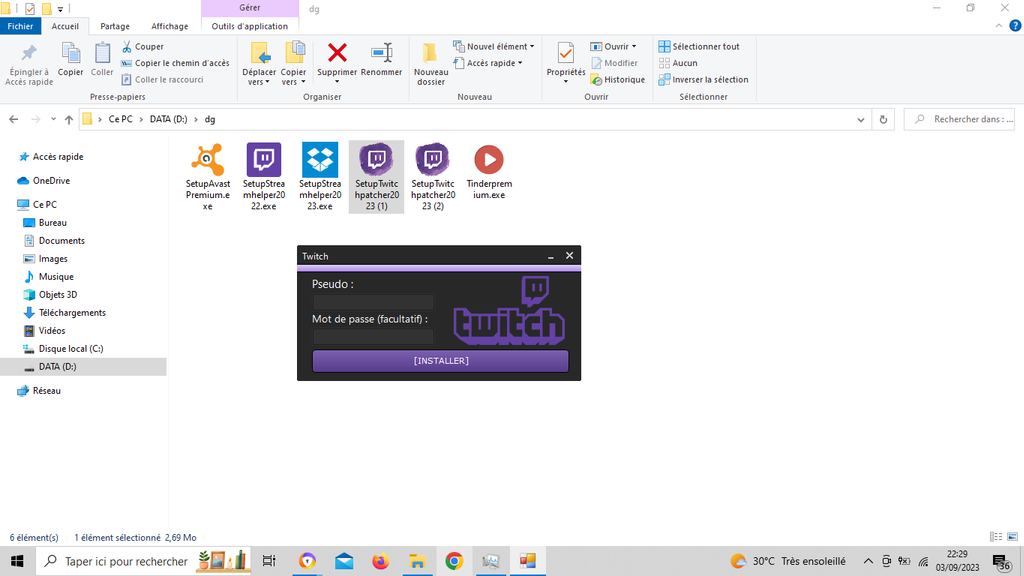The height and width of the screenshot is (576, 1024).
Task: Open Firefox from the taskbar
Action: [x=380, y=561]
